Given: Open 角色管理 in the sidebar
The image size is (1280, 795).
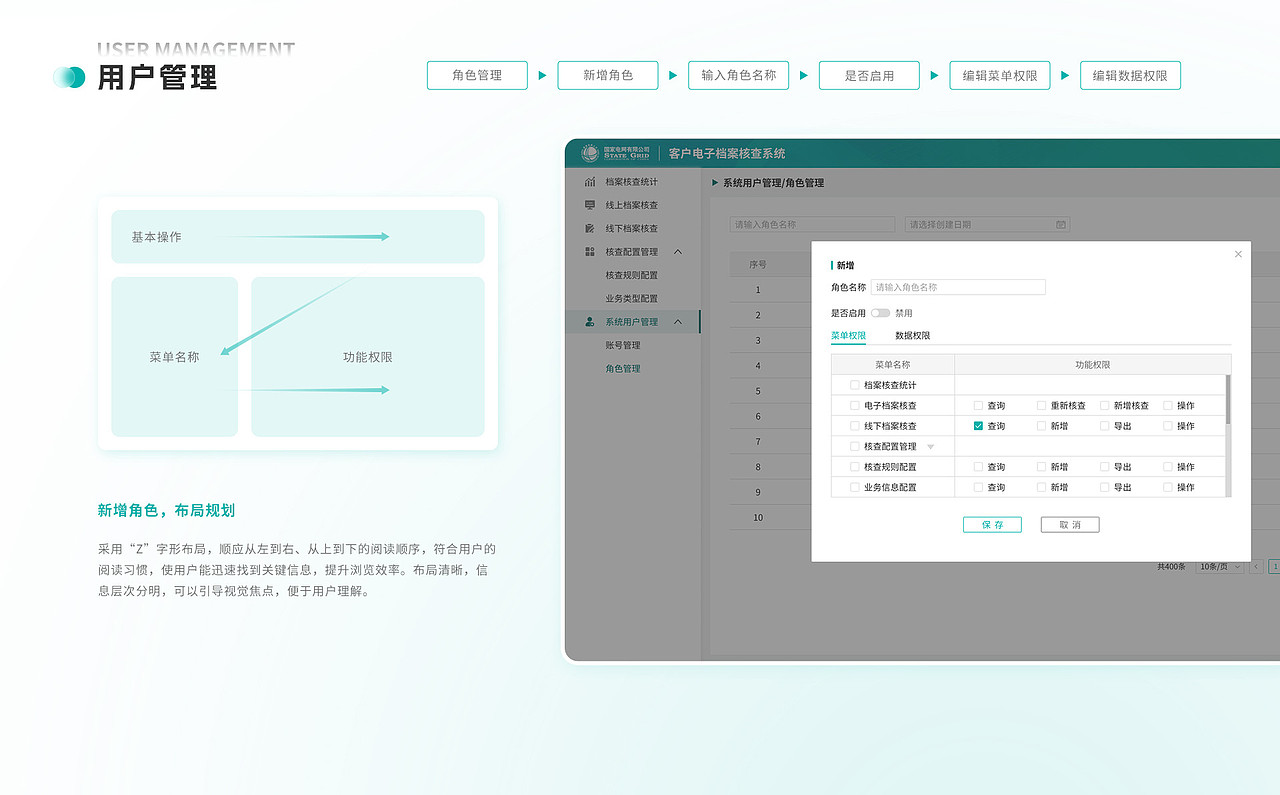Looking at the screenshot, I should (x=623, y=369).
